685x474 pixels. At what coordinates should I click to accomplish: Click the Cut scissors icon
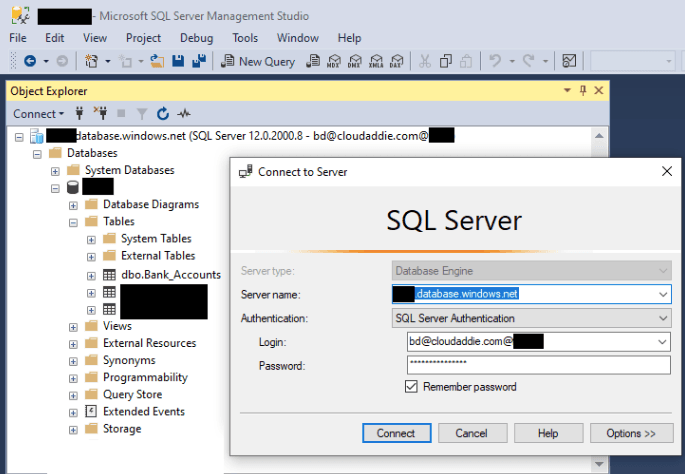425,61
